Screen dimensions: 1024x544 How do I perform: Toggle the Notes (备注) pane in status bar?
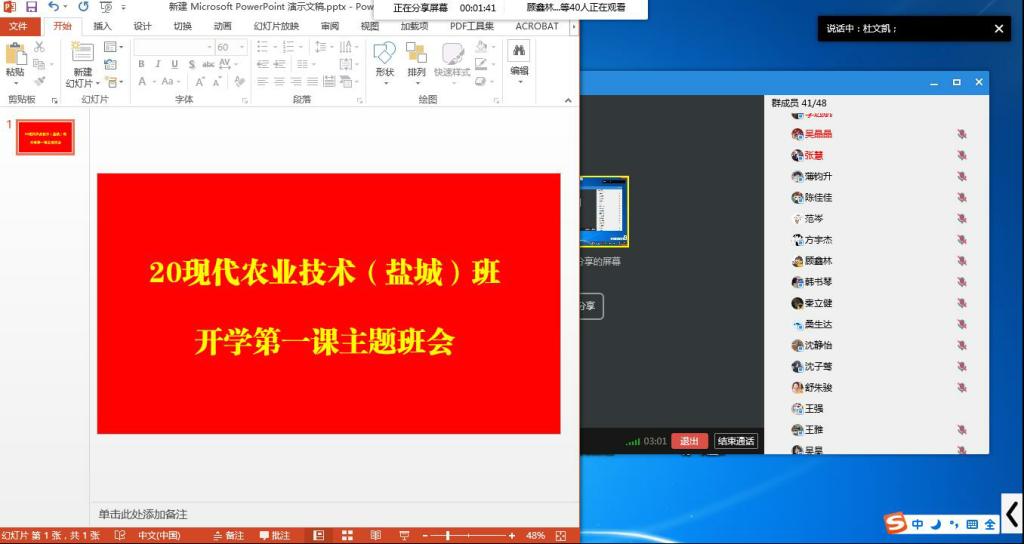coord(229,536)
